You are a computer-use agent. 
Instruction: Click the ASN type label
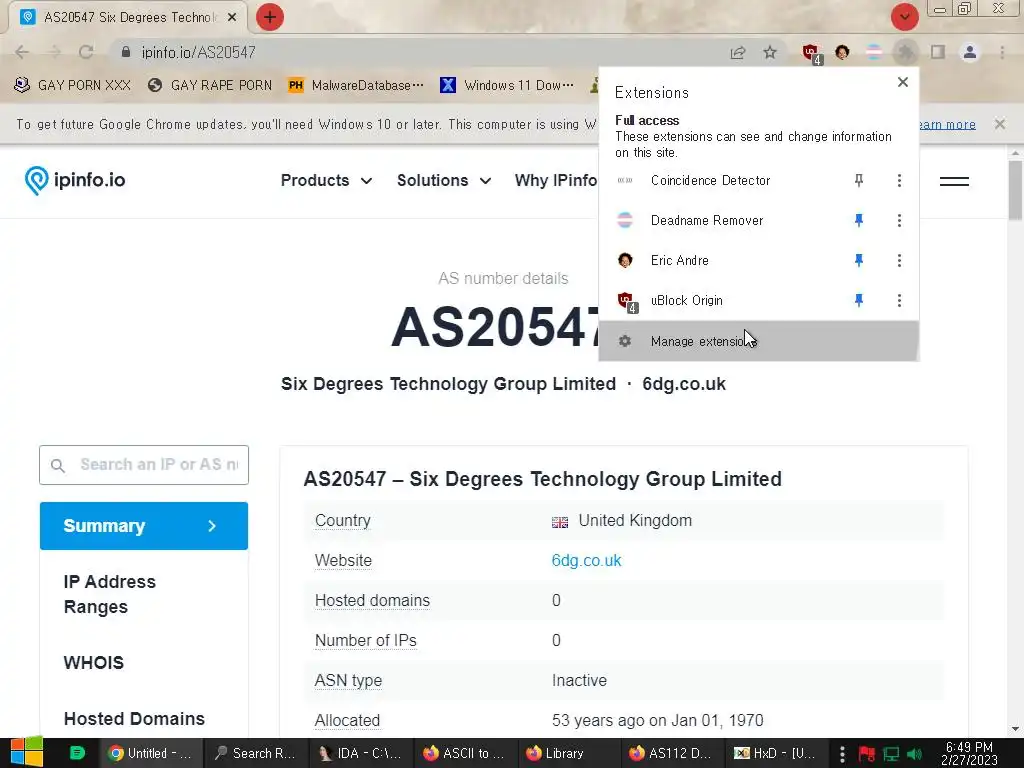[348, 680]
